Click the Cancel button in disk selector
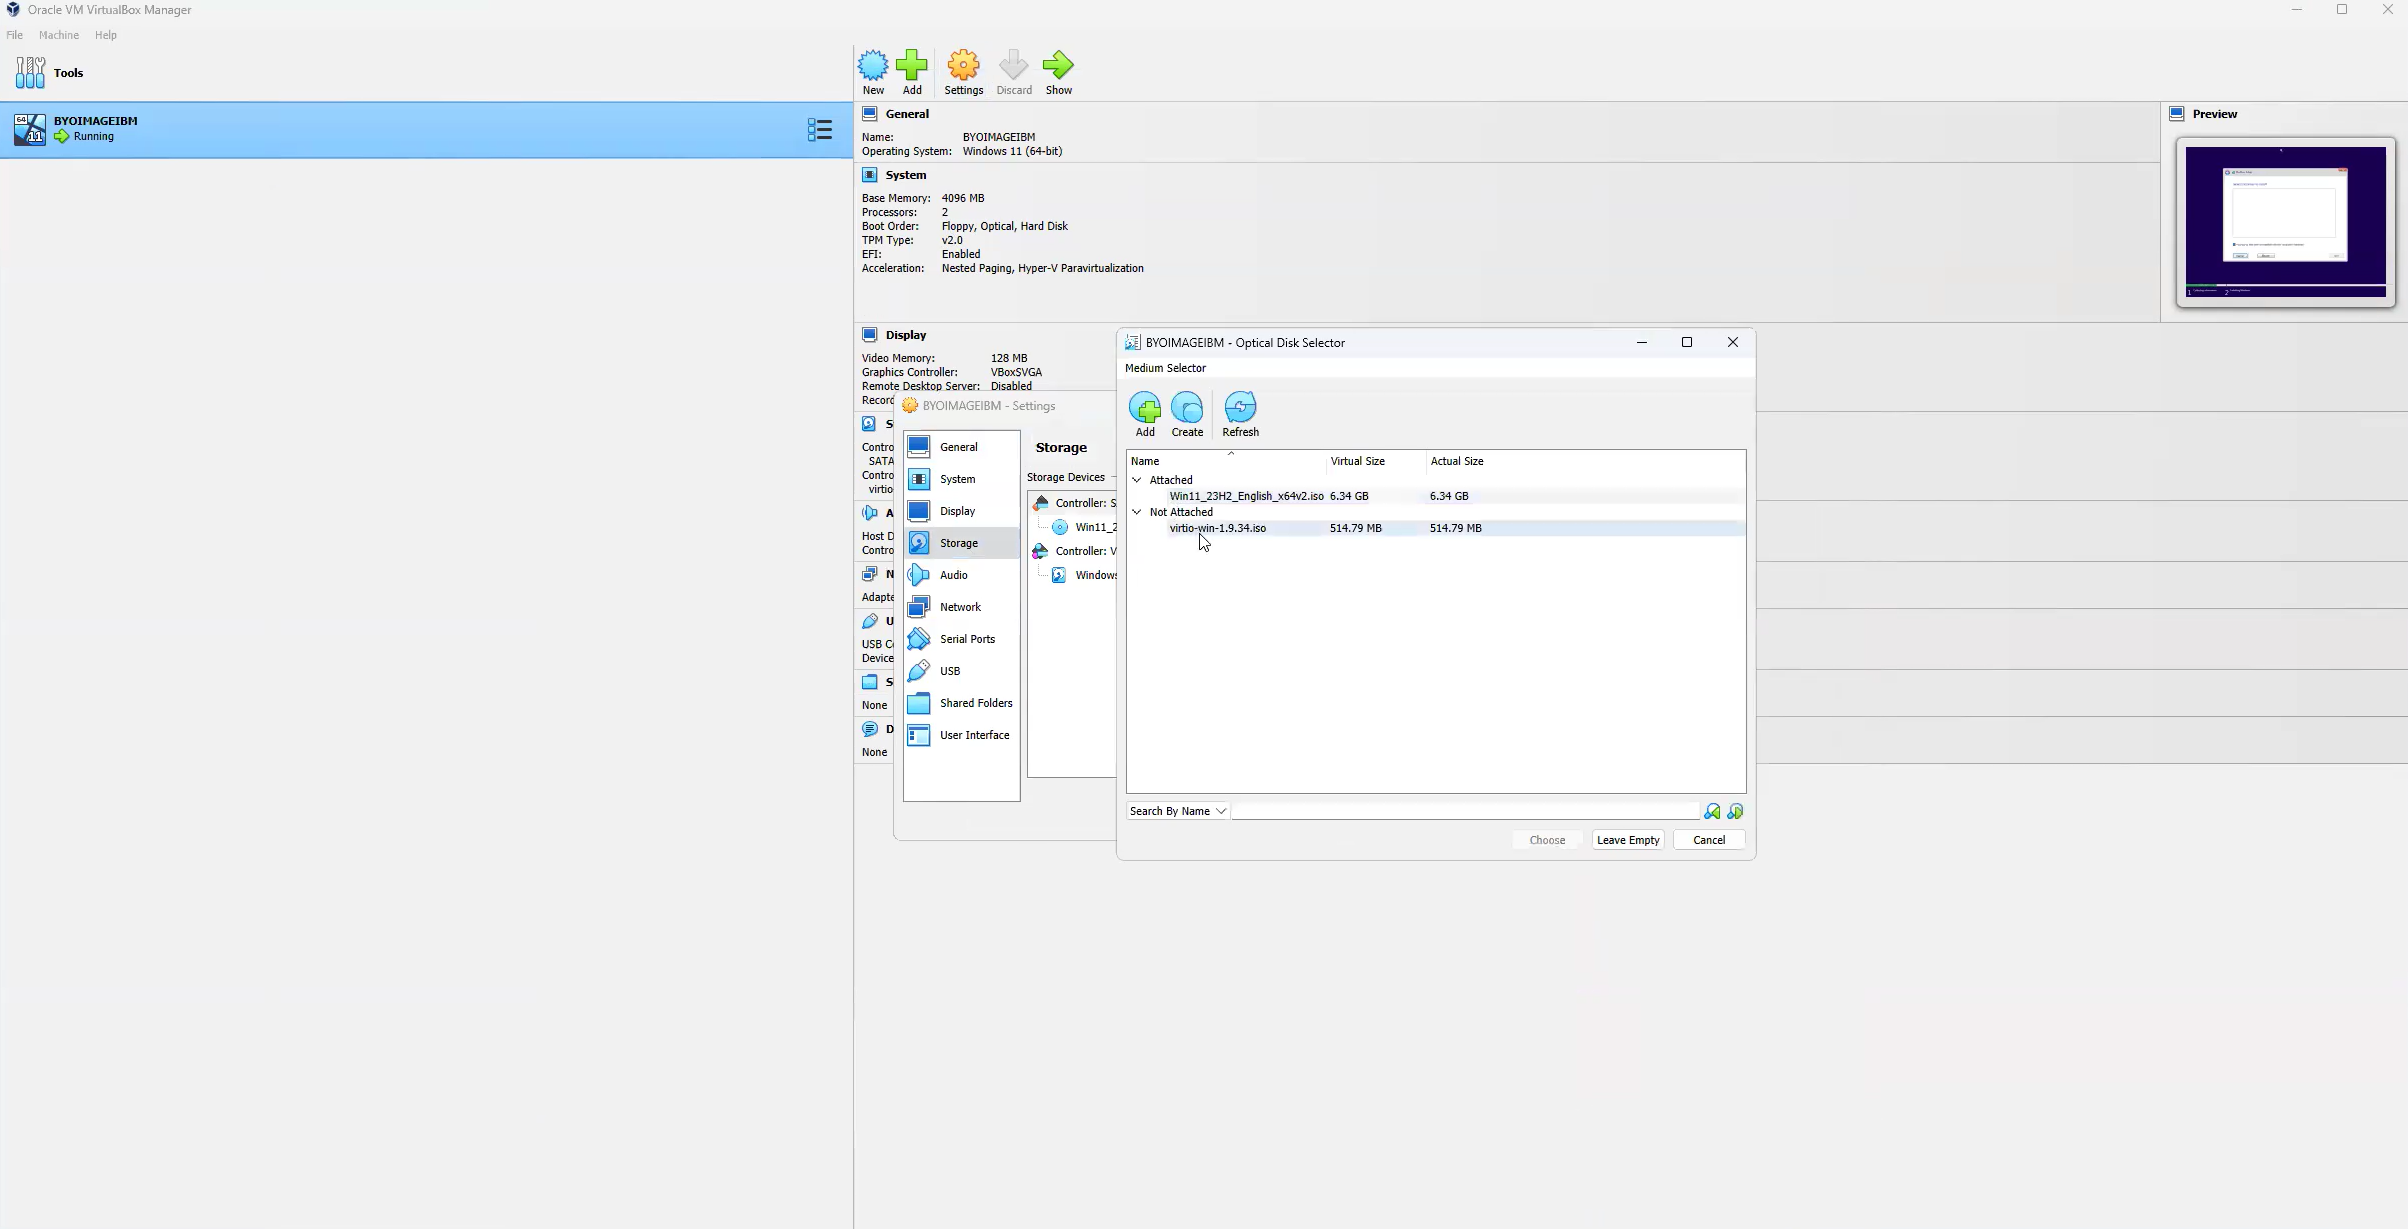Viewport: 2408px width, 1229px height. pyautogui.click(x=1708, y=839)
